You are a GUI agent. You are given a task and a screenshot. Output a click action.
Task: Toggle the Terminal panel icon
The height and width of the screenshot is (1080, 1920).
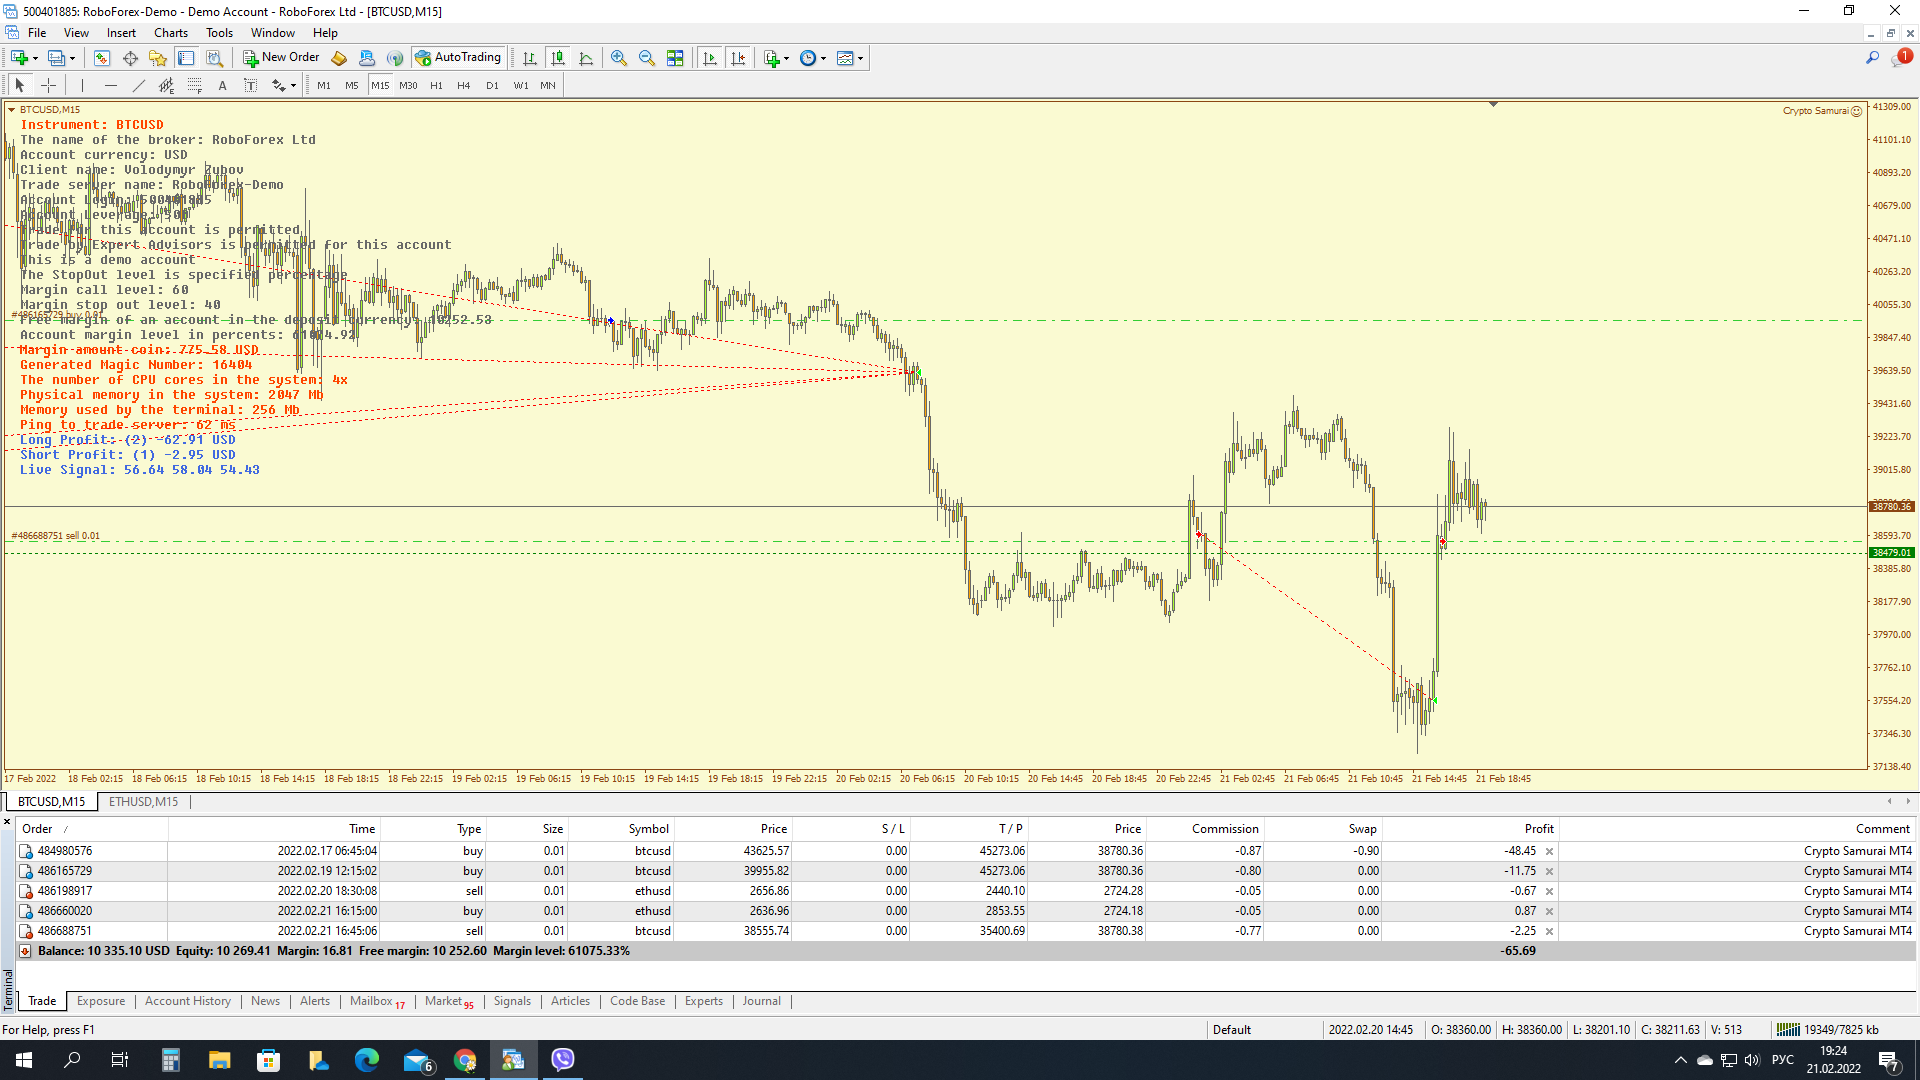[186, 58]
